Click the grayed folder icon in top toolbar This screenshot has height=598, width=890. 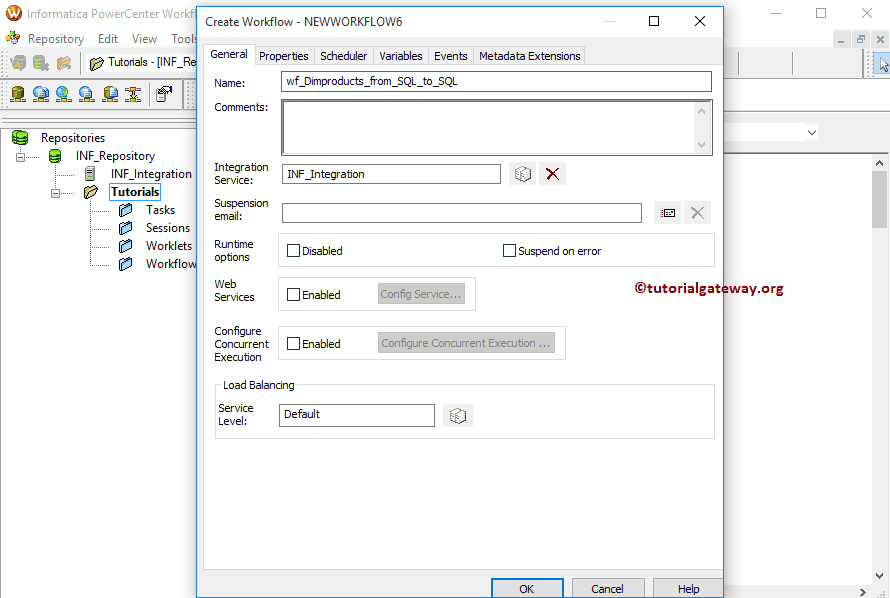(64, 62)
